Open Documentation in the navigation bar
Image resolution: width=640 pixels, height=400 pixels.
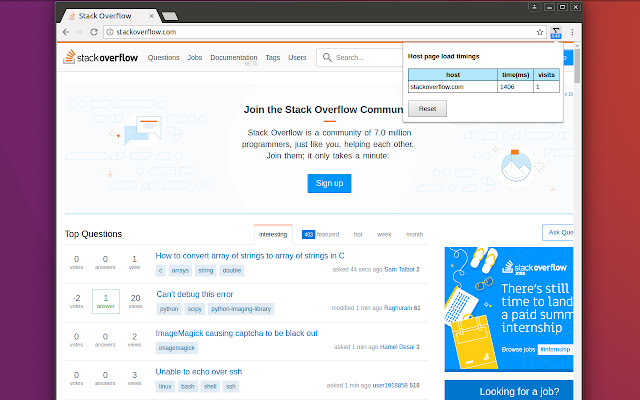[x=233, y=58]
